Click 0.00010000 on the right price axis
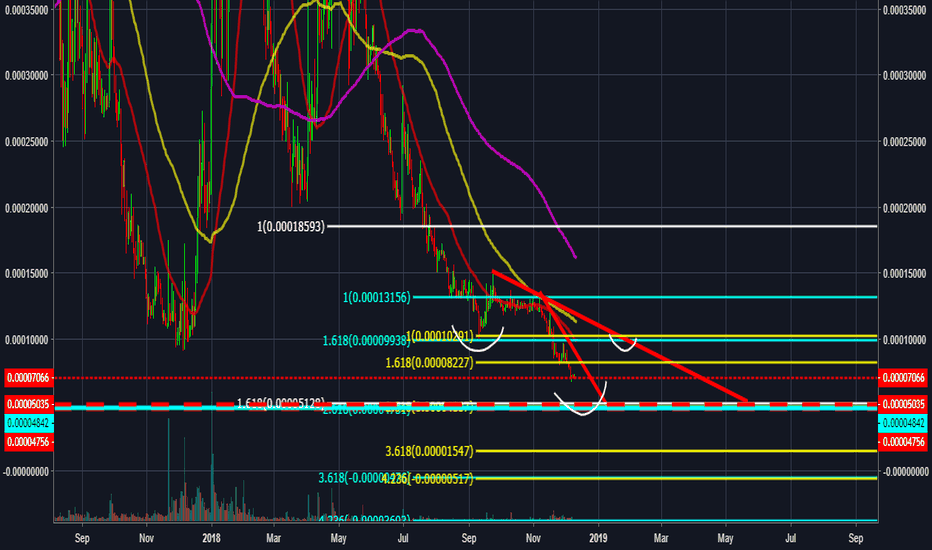 click(904, 340)
